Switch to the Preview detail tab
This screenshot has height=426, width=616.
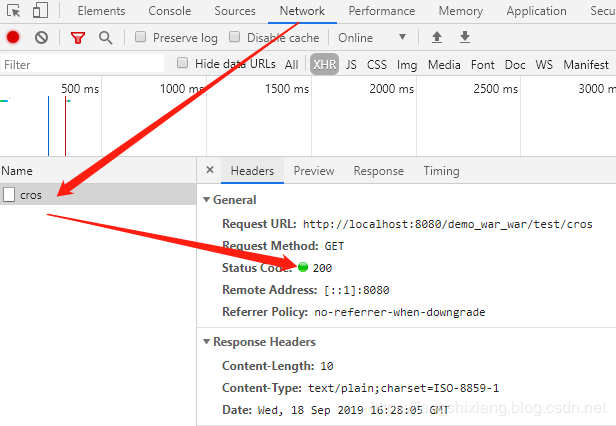[x=314, y=171]
